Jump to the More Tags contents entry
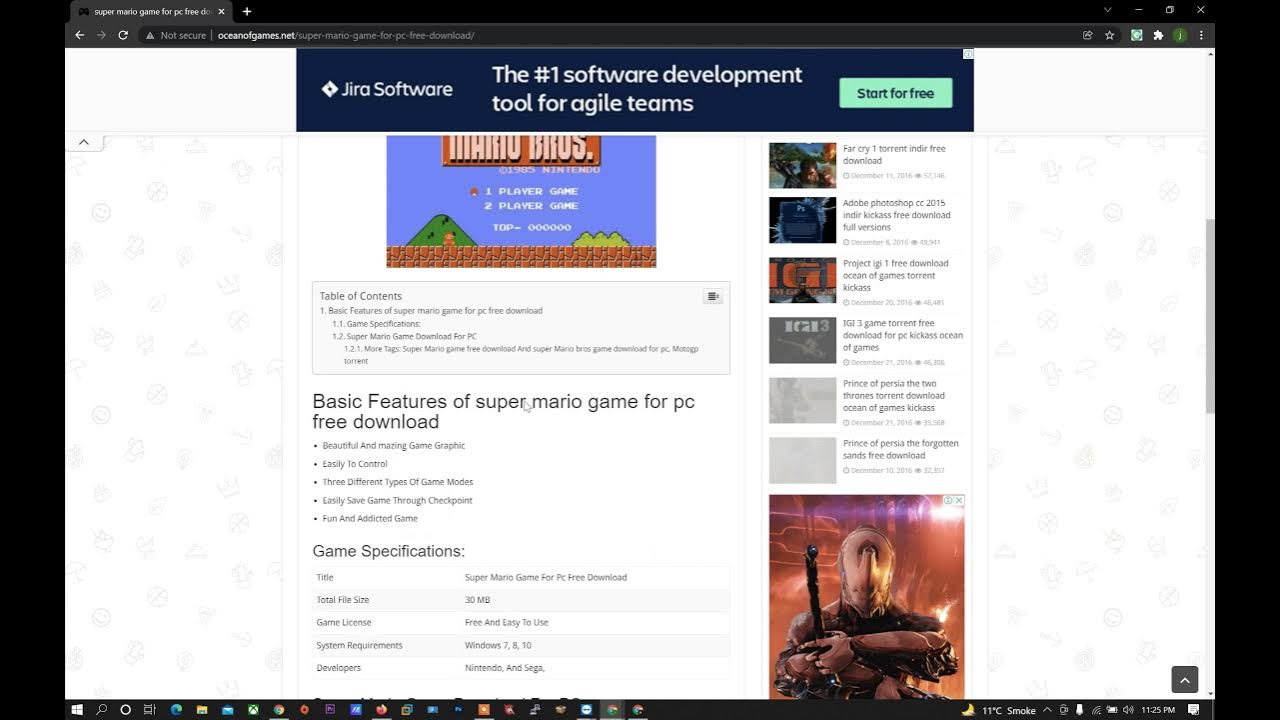The image size is (1280, 720). [x=521, y=354]
